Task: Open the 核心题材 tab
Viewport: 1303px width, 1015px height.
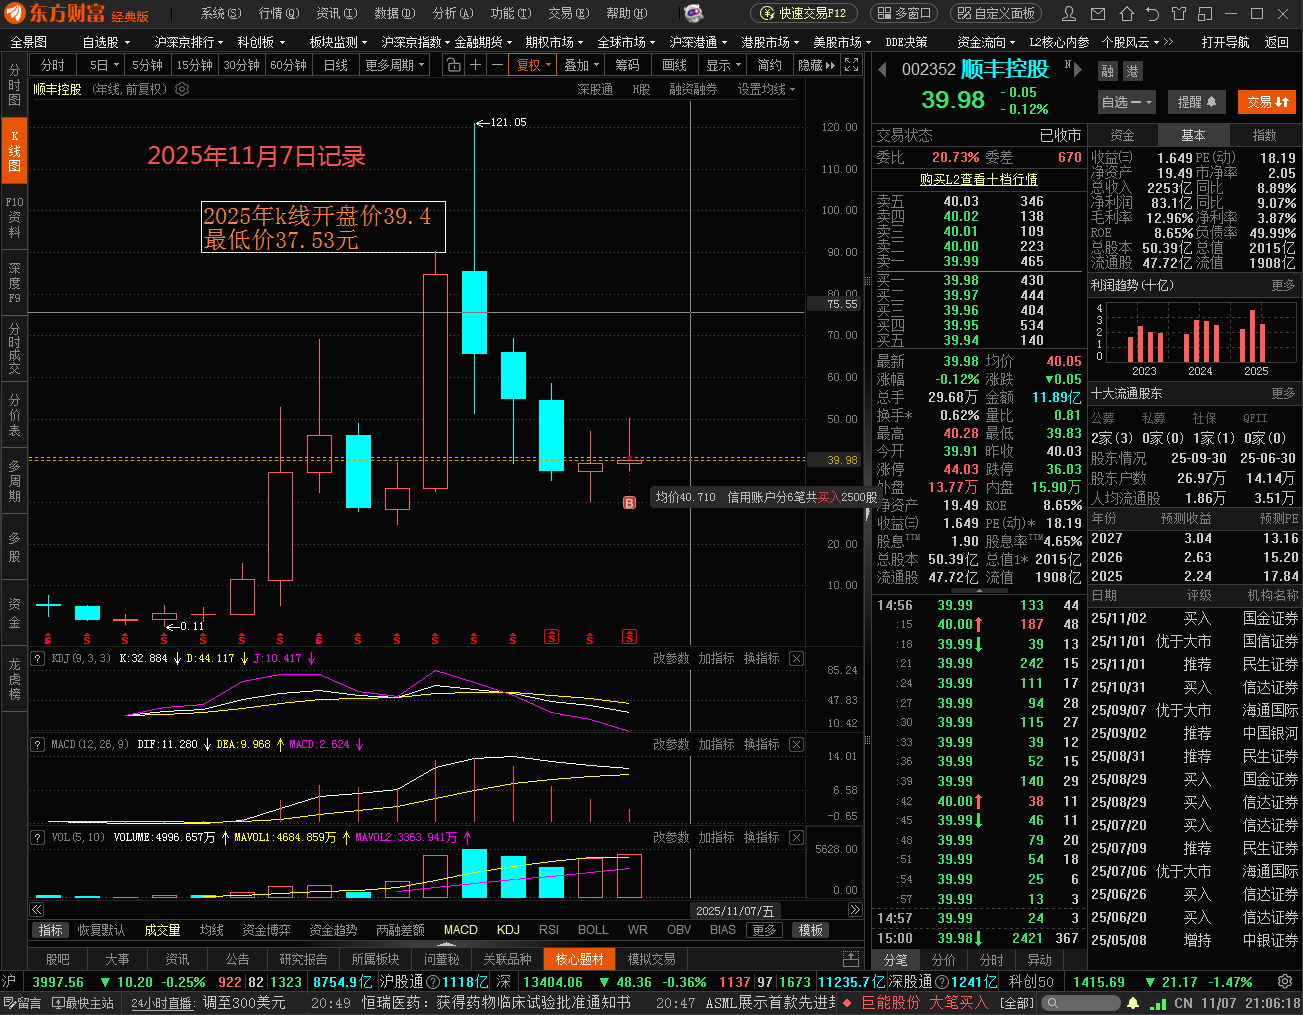Action: (x=580, y=959)
